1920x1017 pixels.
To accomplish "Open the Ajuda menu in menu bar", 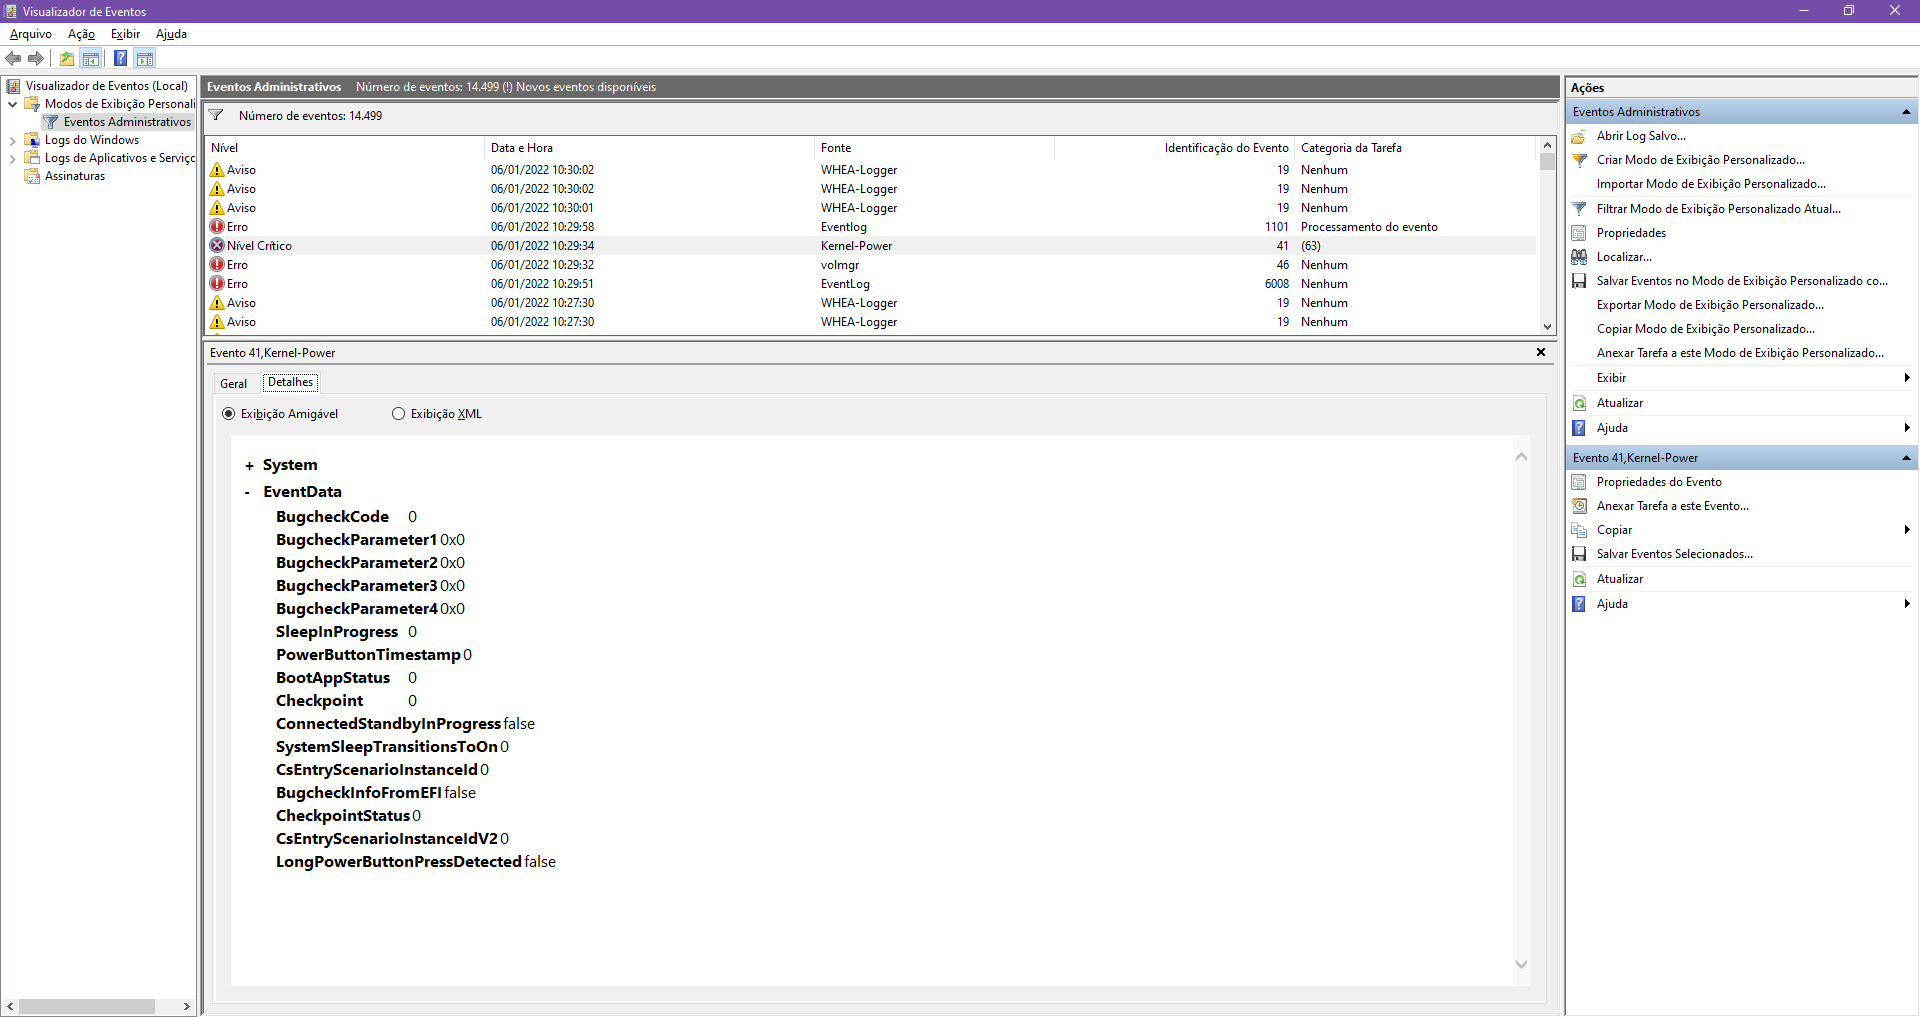I will (x=172, y=34).
